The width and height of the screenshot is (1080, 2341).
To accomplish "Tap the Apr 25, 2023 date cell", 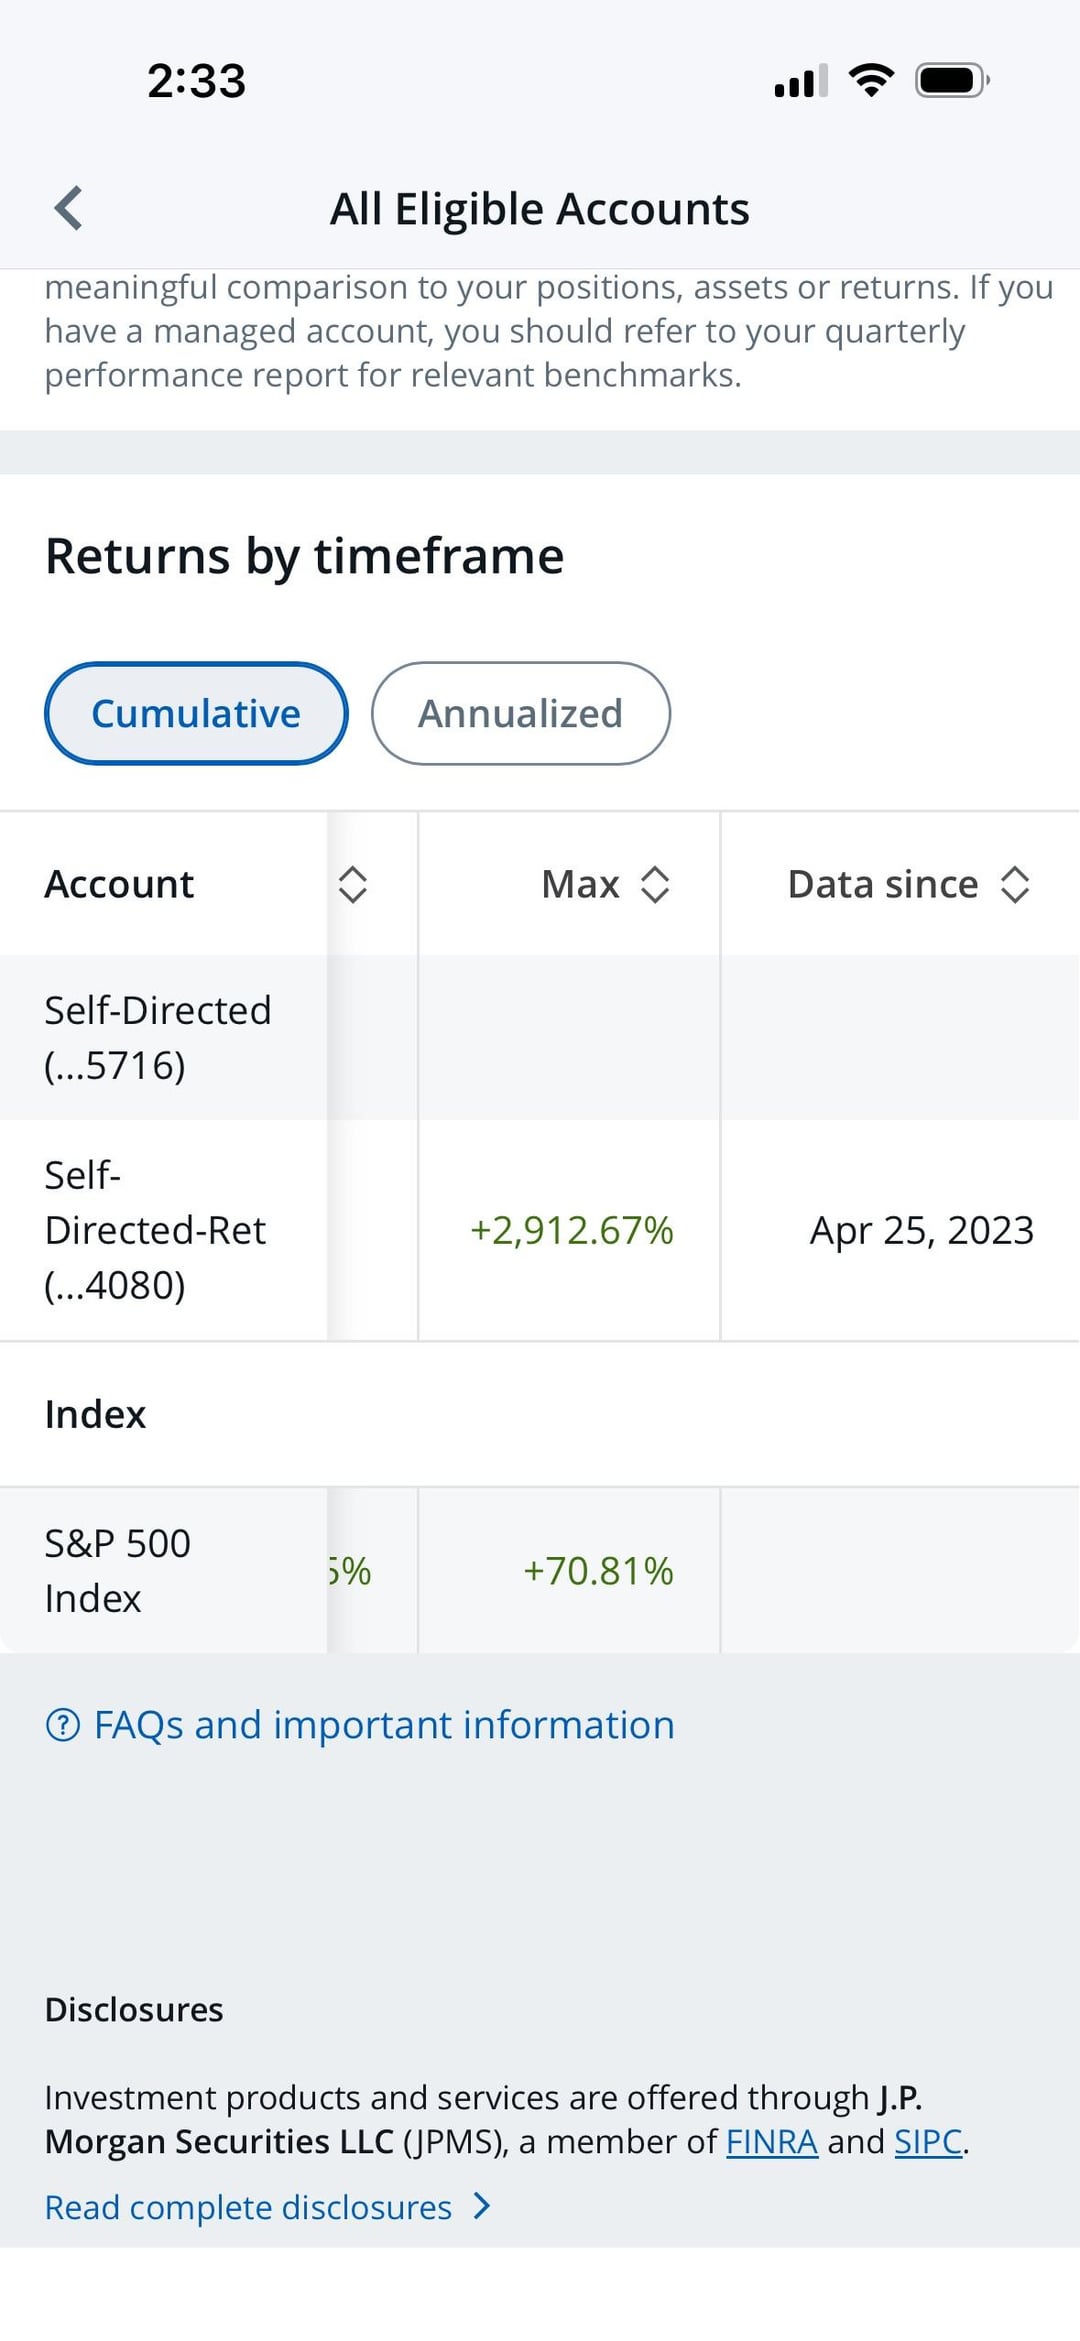I will [x=921, y=1230].
